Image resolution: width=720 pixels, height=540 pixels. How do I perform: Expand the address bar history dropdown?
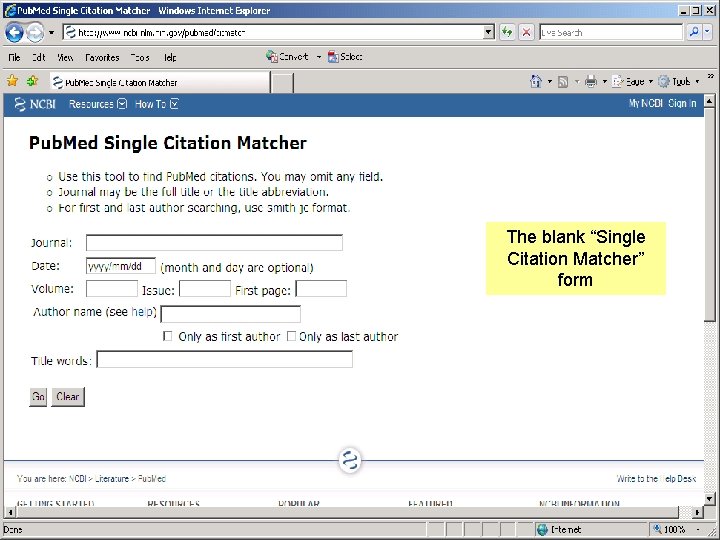489,33
